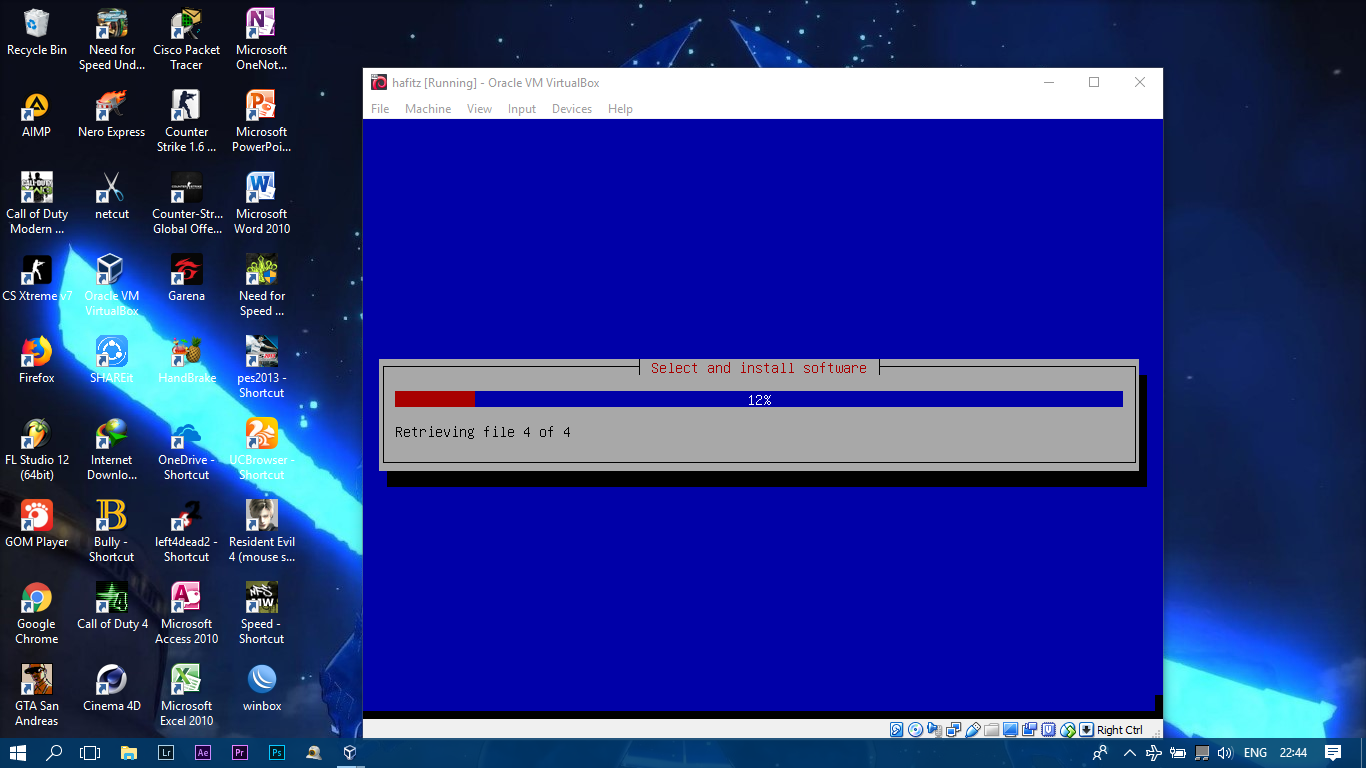Select Nero Express desktop shortcut

(x=112, y=115)
